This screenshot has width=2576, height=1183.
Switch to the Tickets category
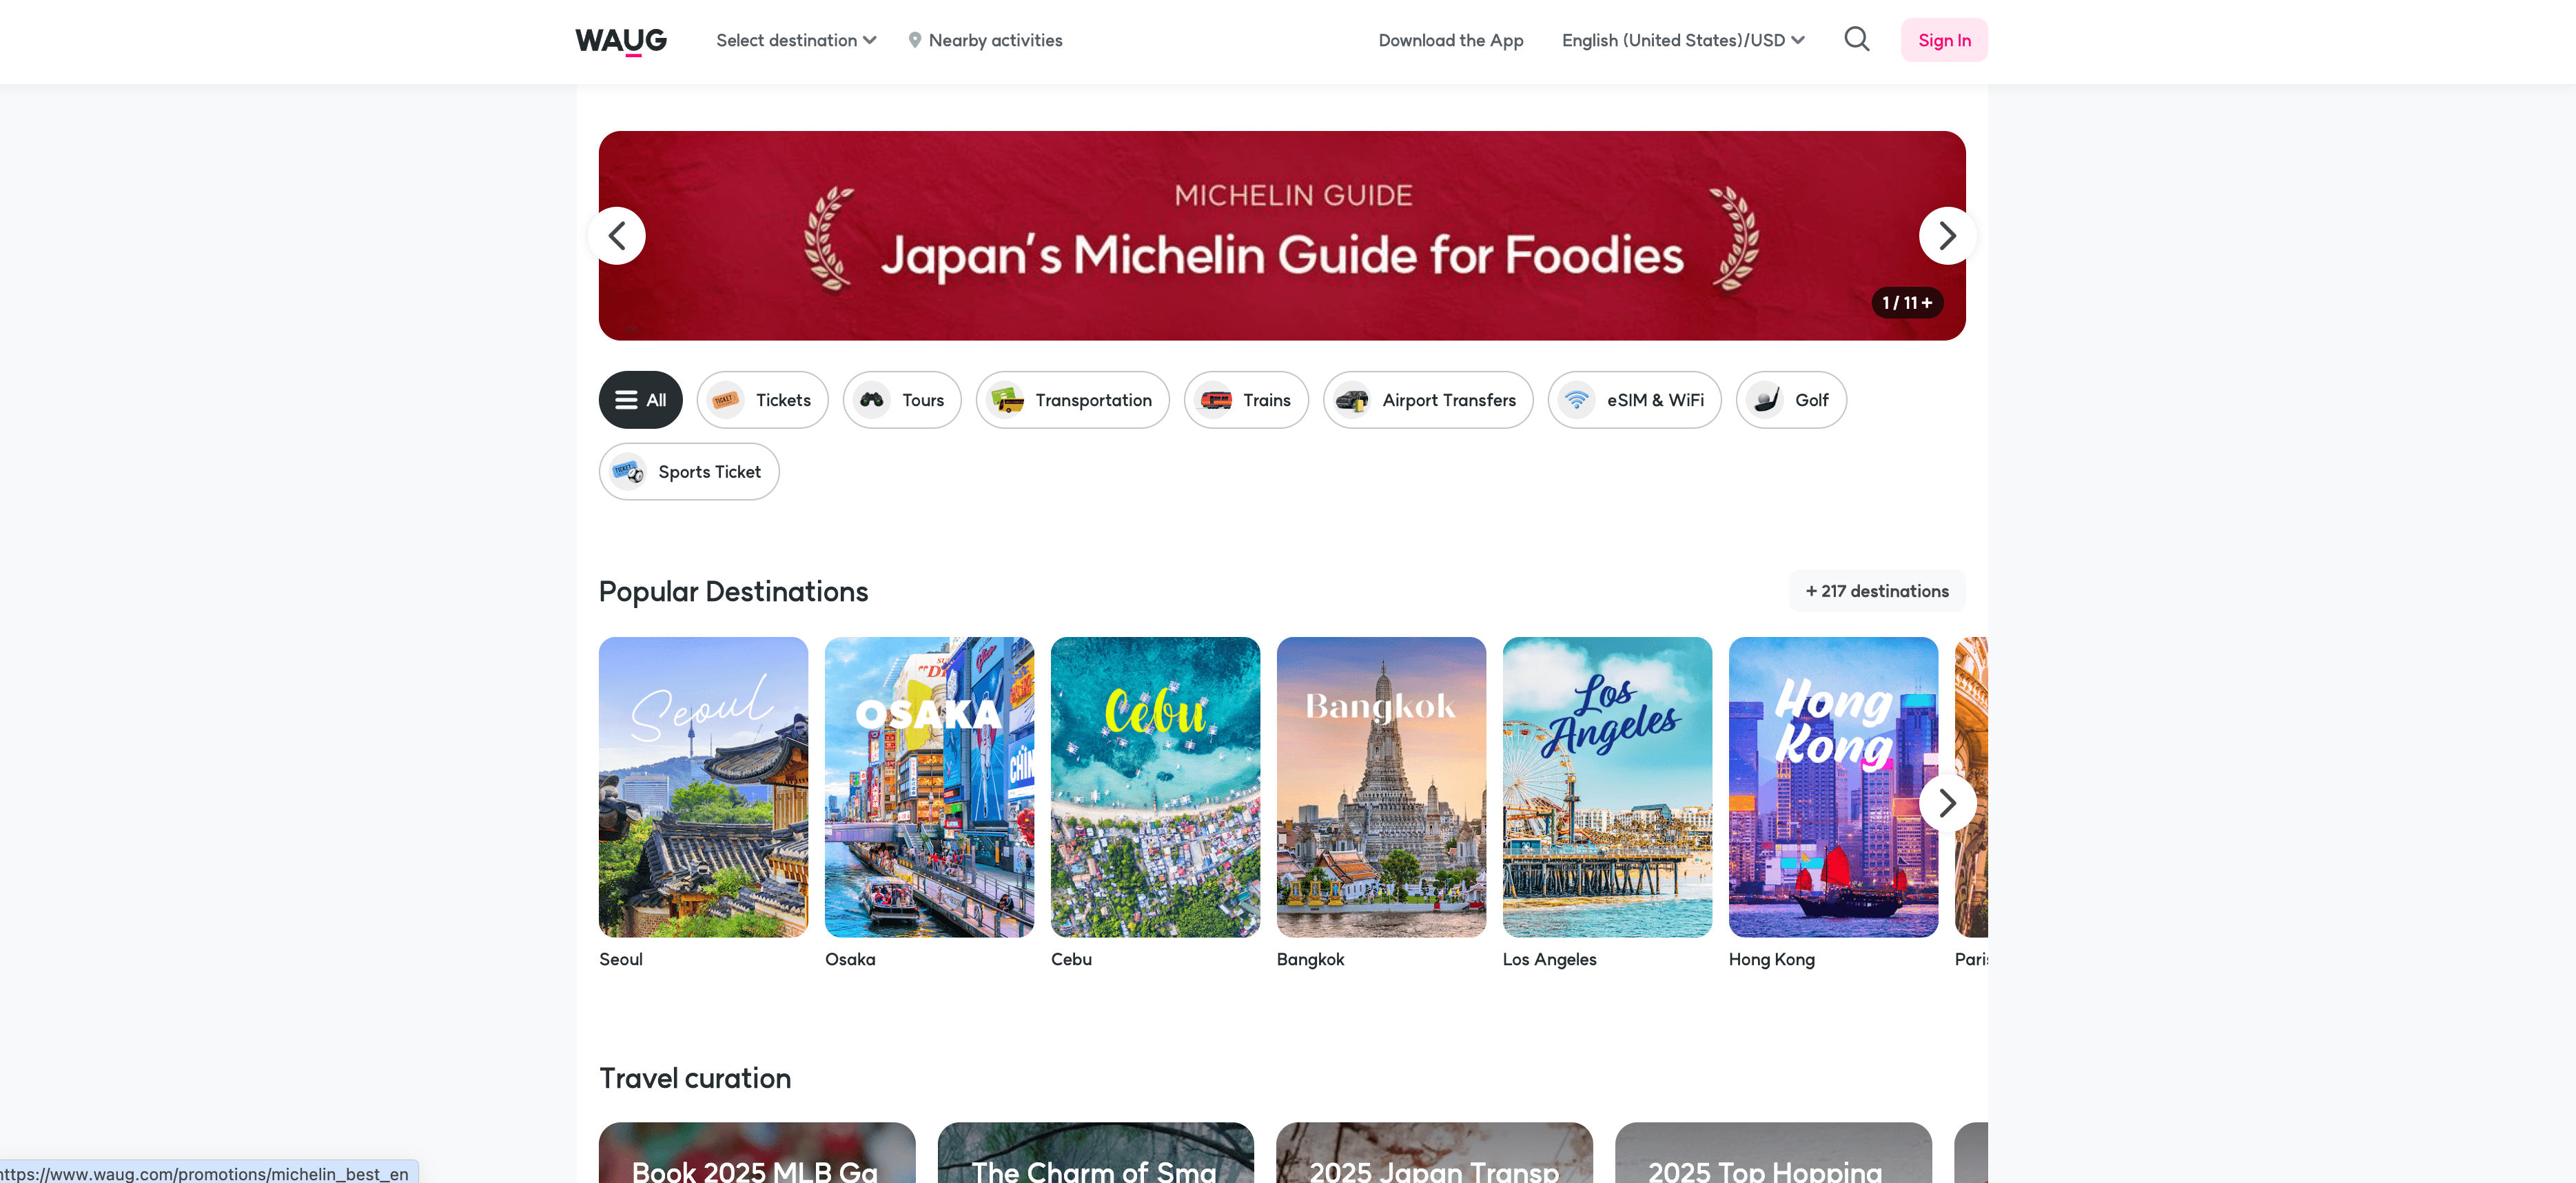[762, 400]
